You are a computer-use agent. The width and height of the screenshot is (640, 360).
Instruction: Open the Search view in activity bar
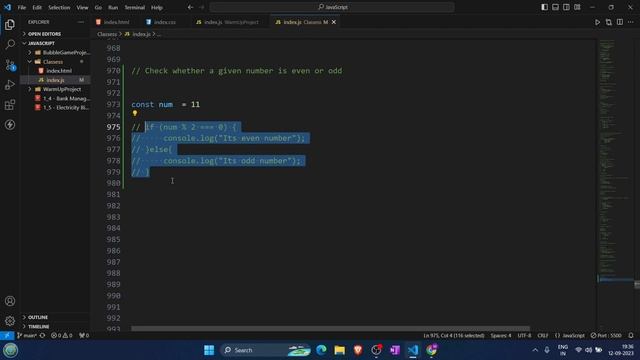pyautogui.click(x=10, y=44)
